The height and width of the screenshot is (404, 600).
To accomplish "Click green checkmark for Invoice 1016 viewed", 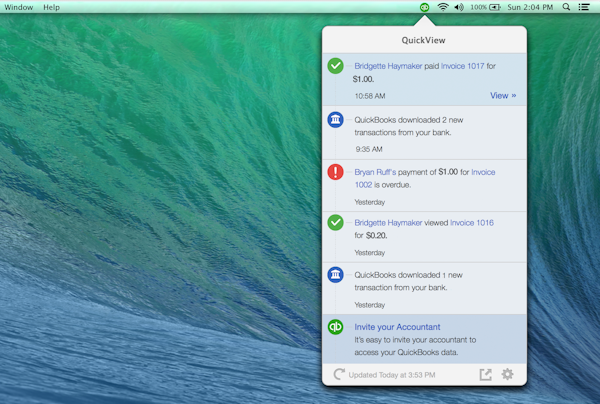I will pyautogui.click(x=335, y=222).
